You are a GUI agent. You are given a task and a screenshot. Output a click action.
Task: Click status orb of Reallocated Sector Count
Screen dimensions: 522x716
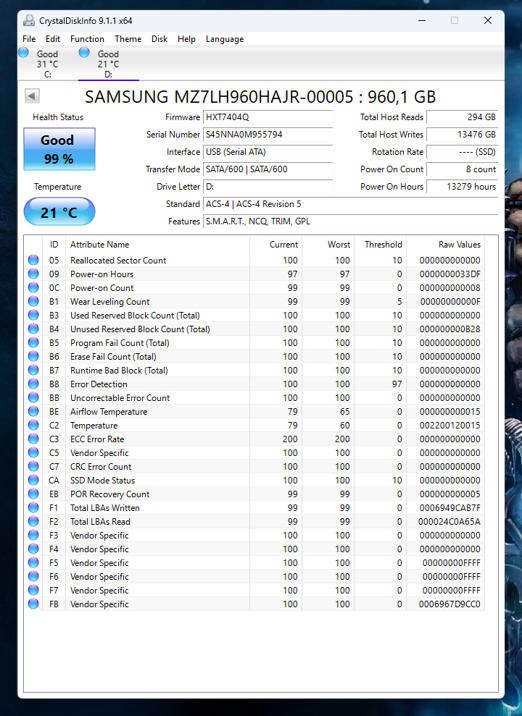(33, 260)
